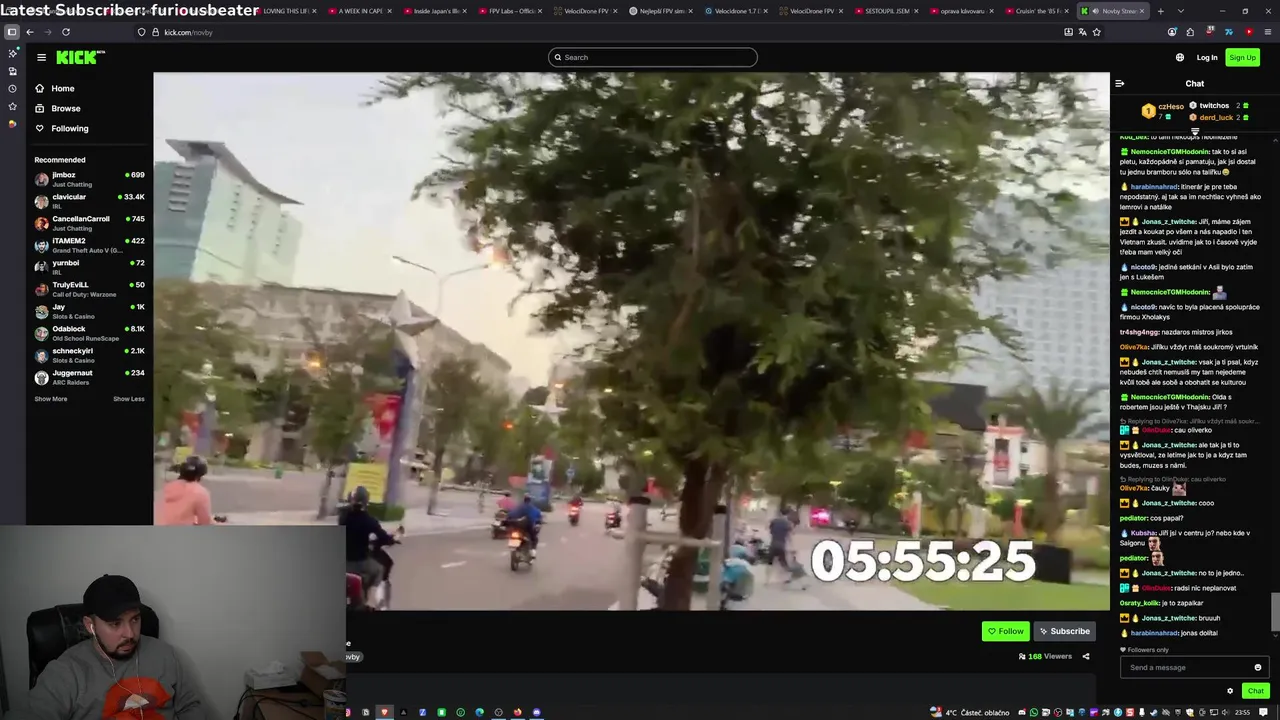
Task: Open chat settings via the gear icon
Action: click(1230, 690)
